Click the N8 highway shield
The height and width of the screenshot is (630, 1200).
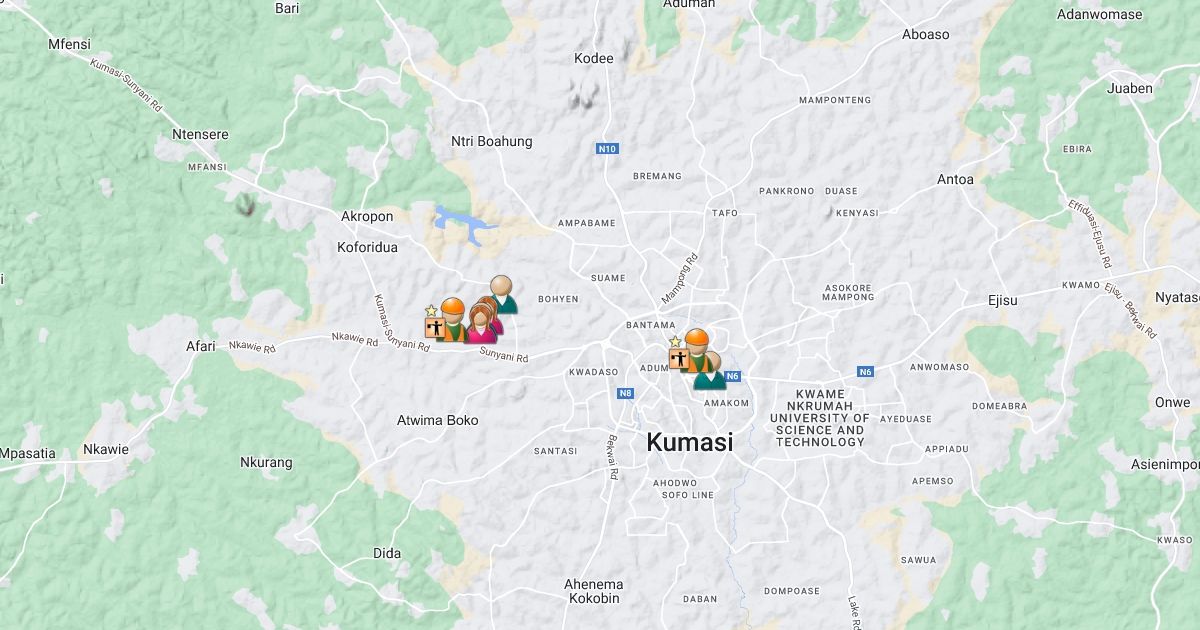click(626, 393)
